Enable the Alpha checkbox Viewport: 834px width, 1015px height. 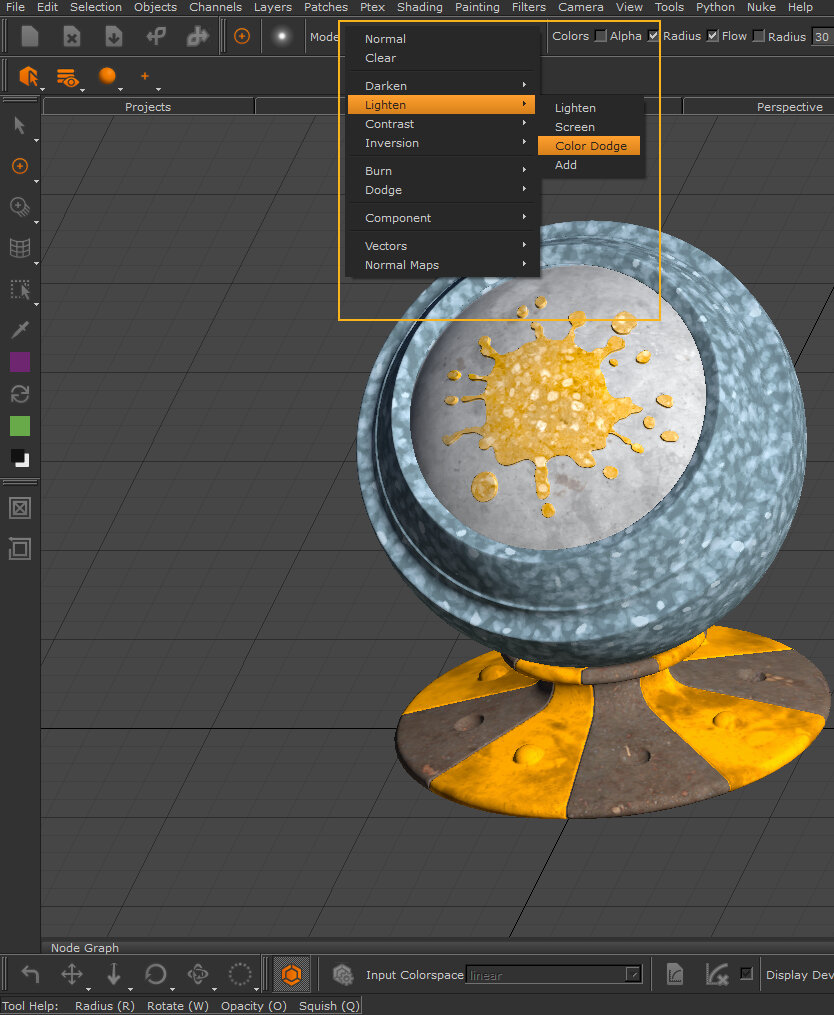click(600, 36)
